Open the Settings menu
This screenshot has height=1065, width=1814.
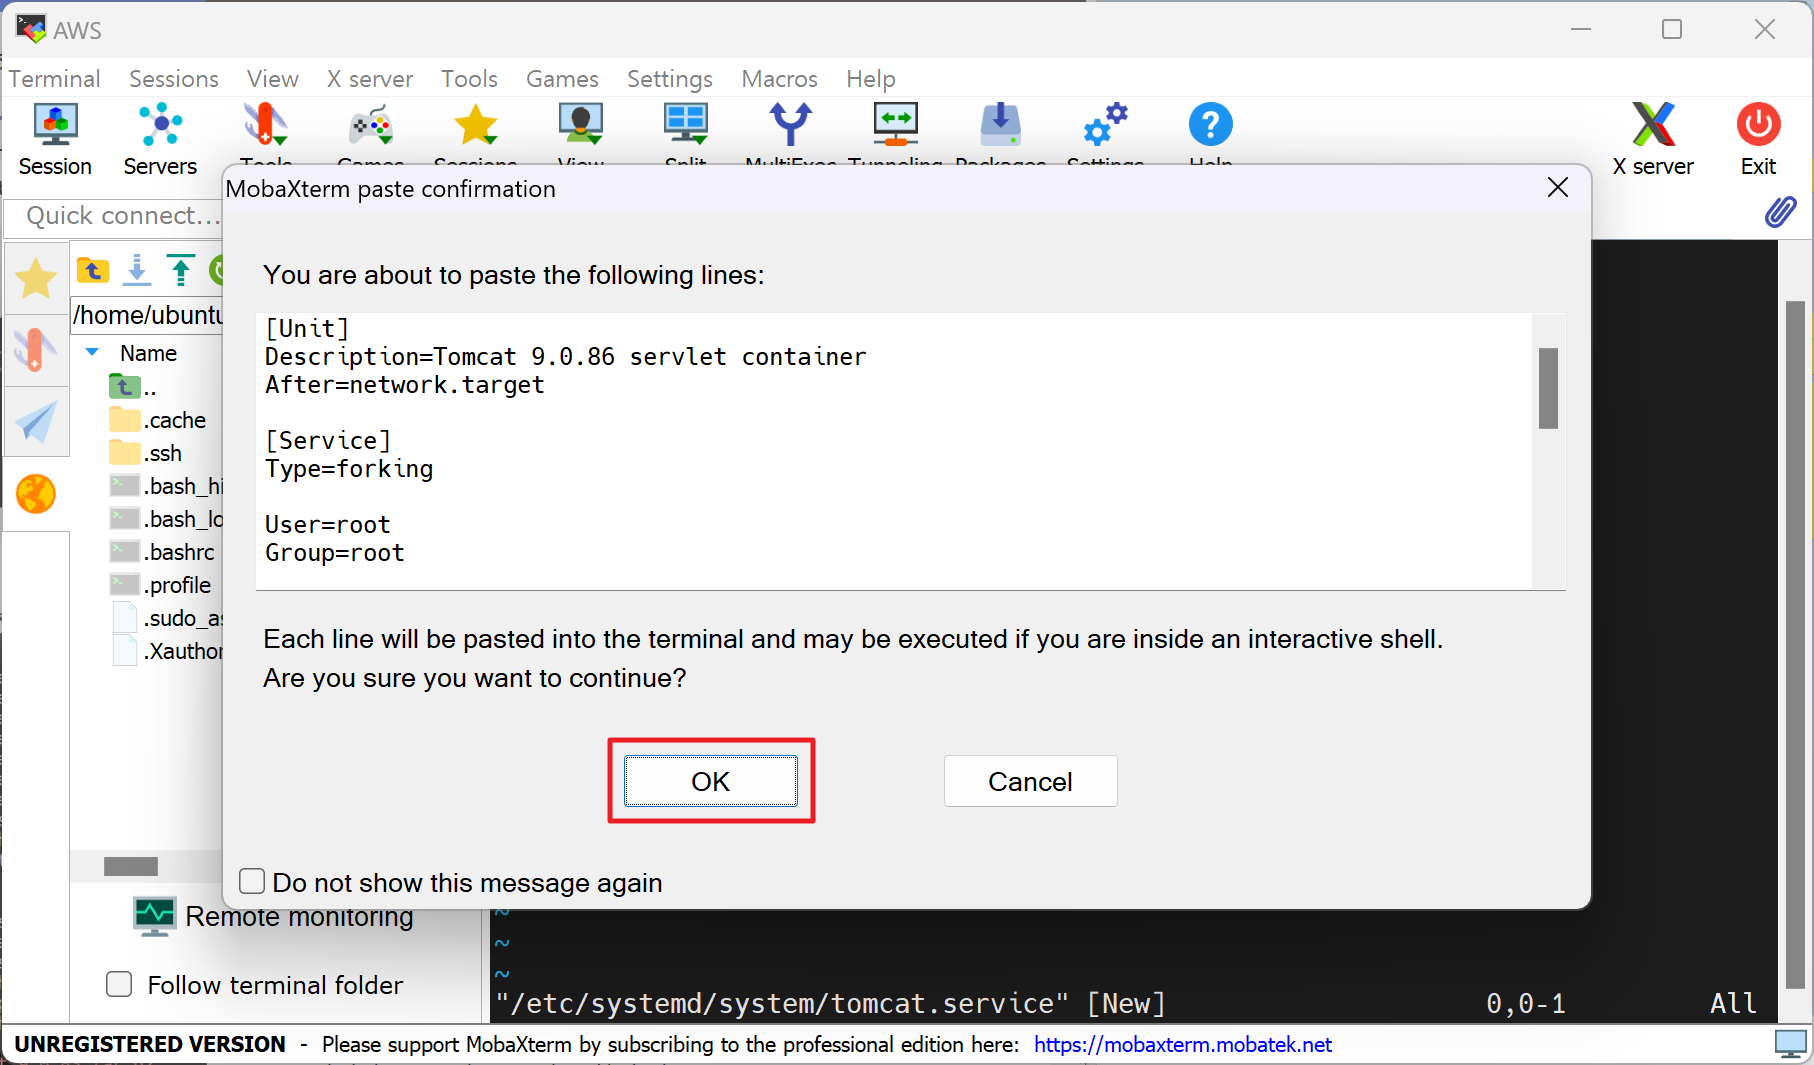point(670,78)
